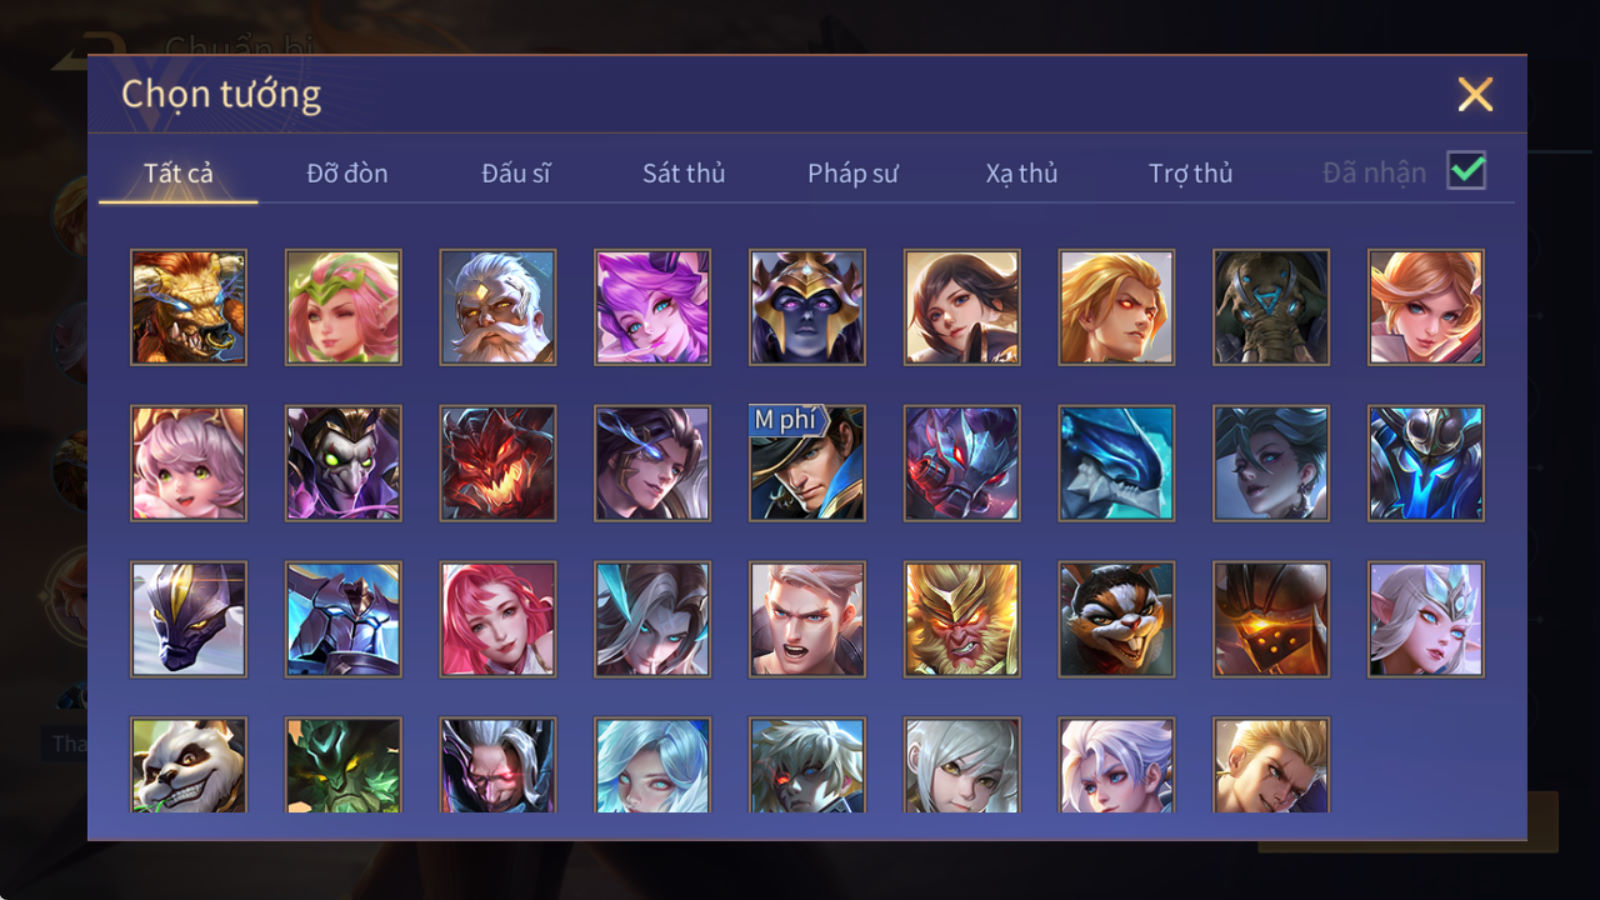
Task: Close the Chọn tướng dialog
Action: click(1475, 94)
